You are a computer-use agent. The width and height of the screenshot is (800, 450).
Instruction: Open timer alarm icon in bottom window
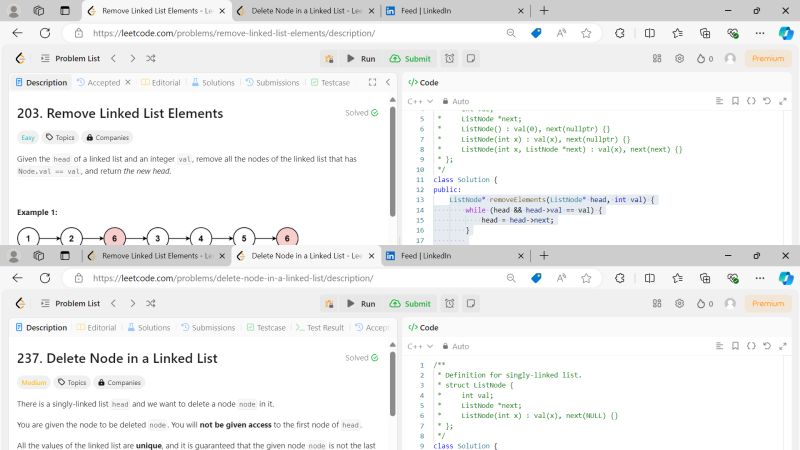tap(449, 304)
